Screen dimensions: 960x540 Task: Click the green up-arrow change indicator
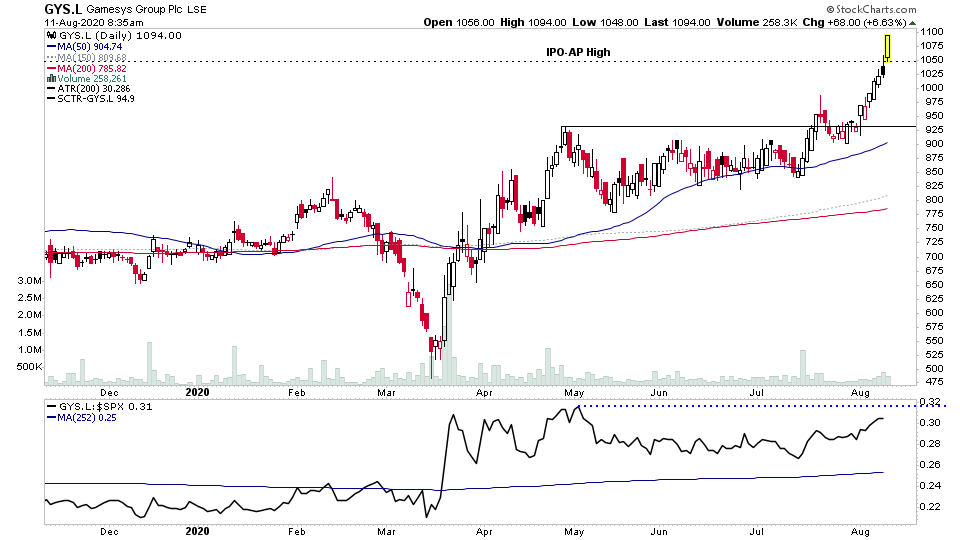(x=912, y=23)
